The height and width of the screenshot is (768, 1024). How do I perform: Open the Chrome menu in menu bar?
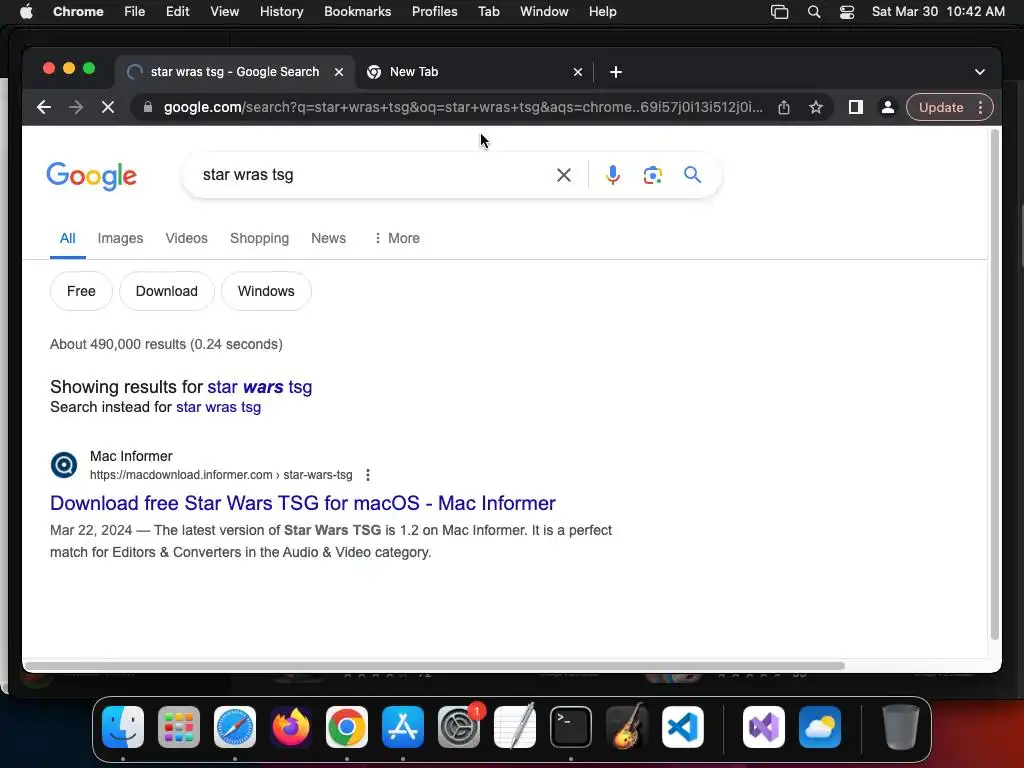point(78,12)
